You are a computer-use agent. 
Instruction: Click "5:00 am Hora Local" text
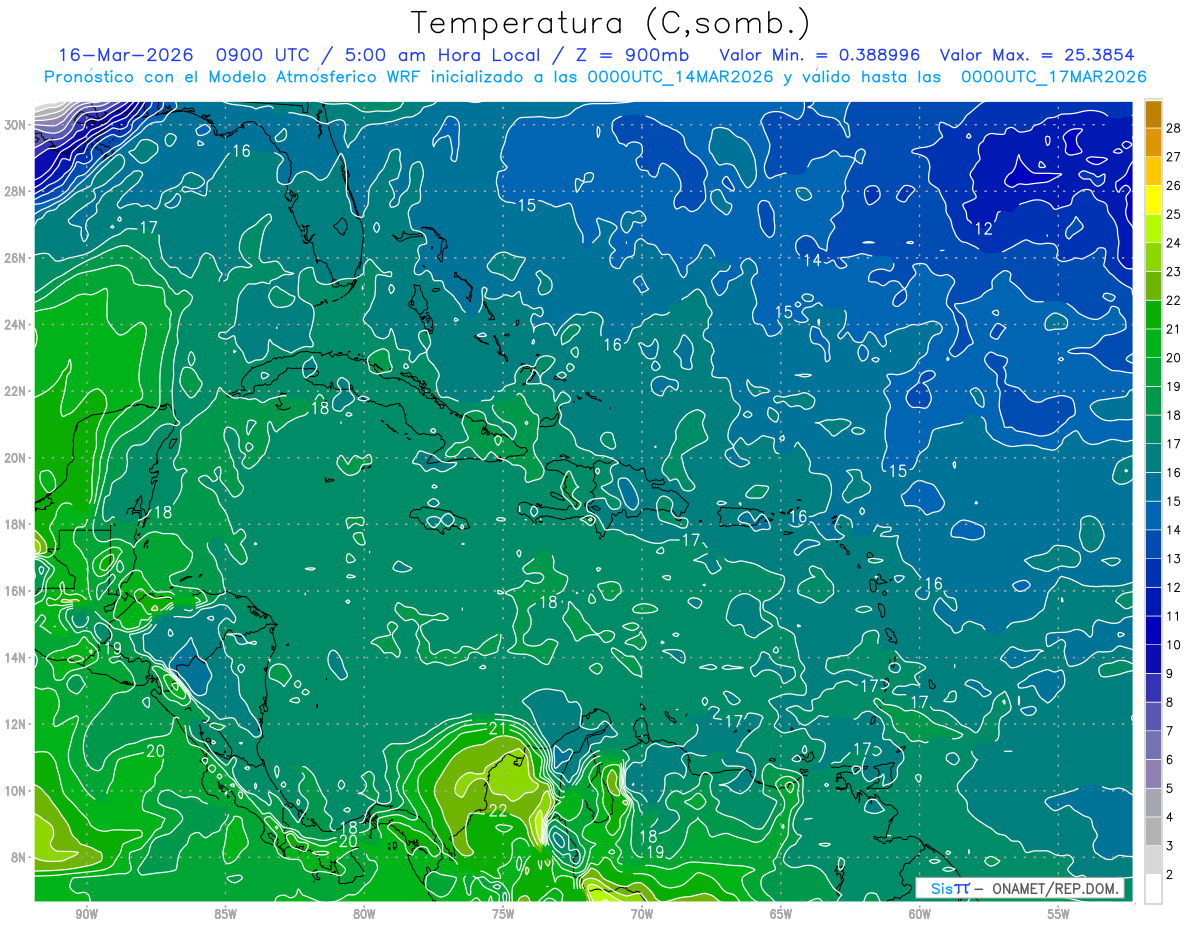click(442, 55)
